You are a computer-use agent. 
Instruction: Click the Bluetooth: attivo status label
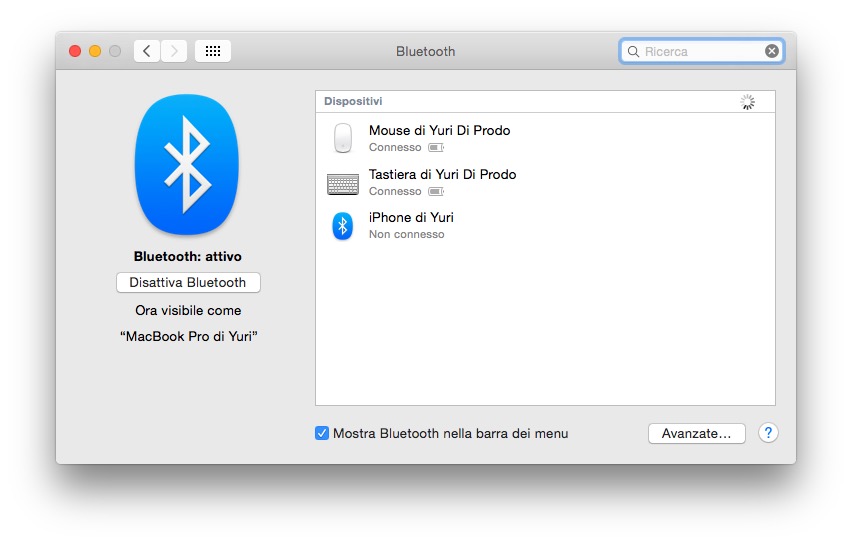[188, 257]
